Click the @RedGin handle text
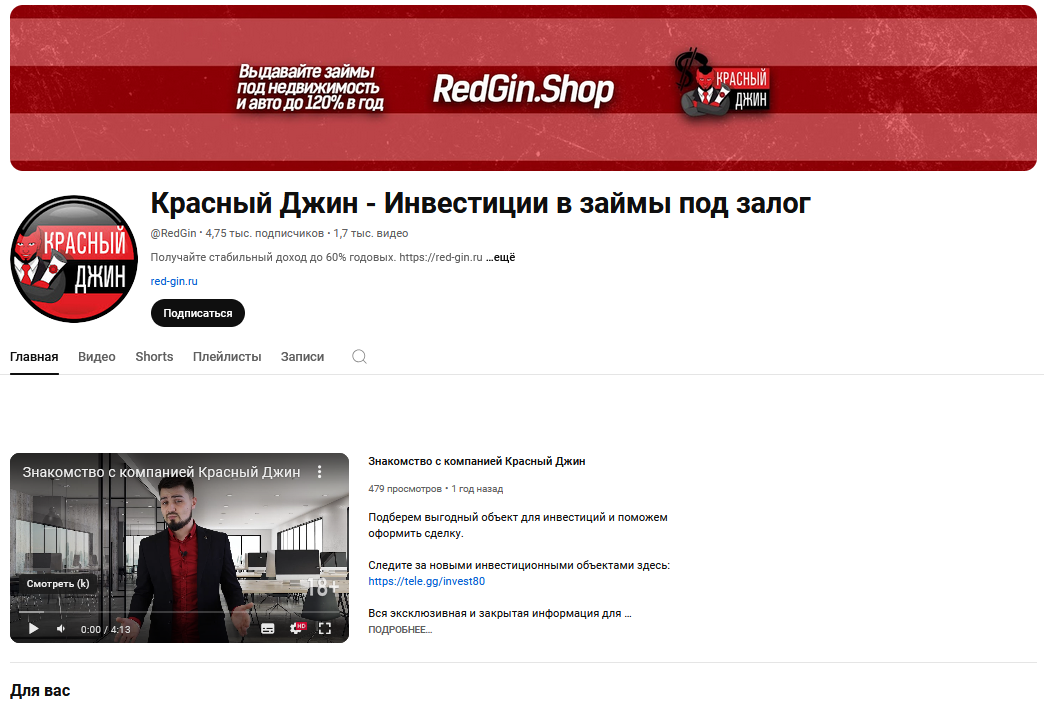 tap(173, 233)
